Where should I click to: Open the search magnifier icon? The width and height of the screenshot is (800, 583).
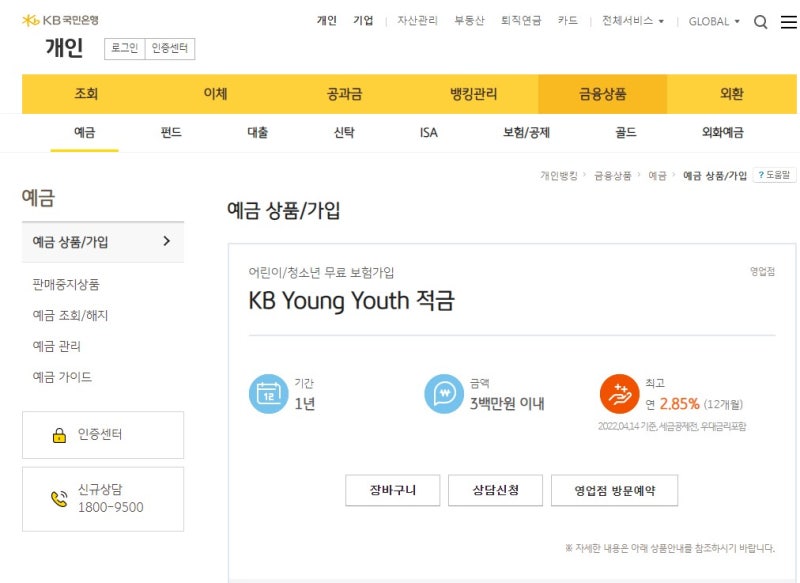(x=760, y=22)
